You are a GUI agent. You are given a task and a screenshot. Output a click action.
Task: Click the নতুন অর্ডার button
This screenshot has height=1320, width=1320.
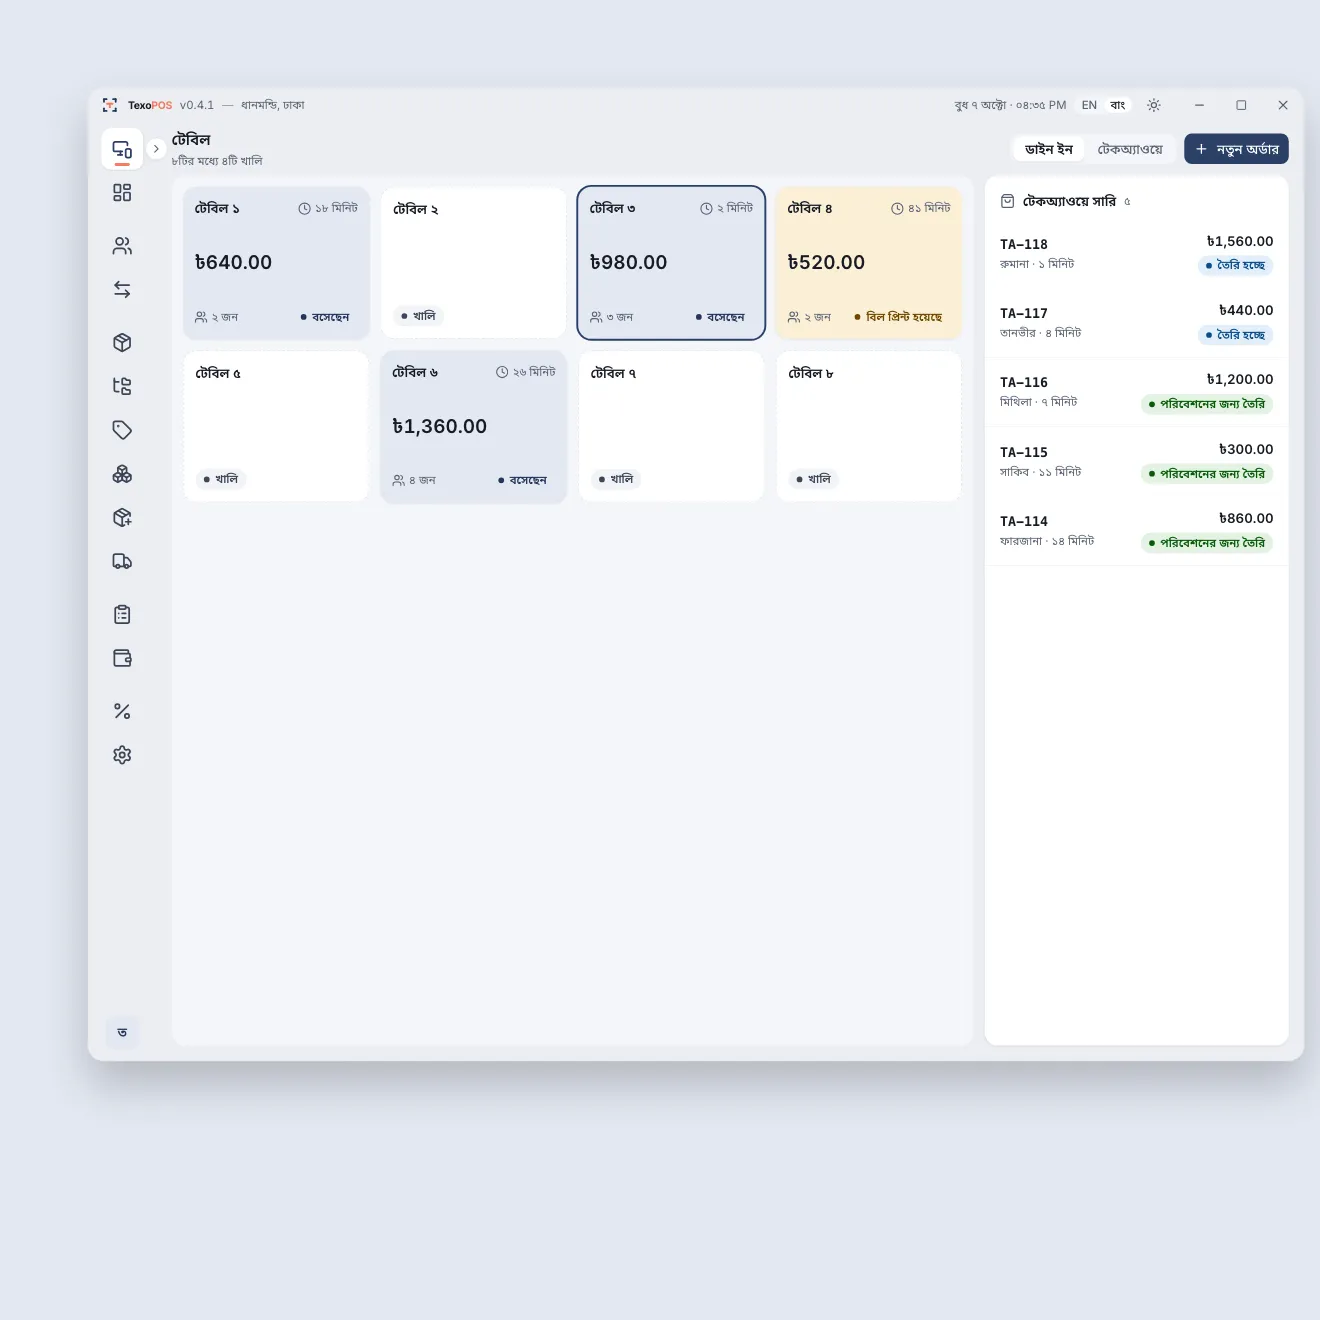coord(1236,149)
